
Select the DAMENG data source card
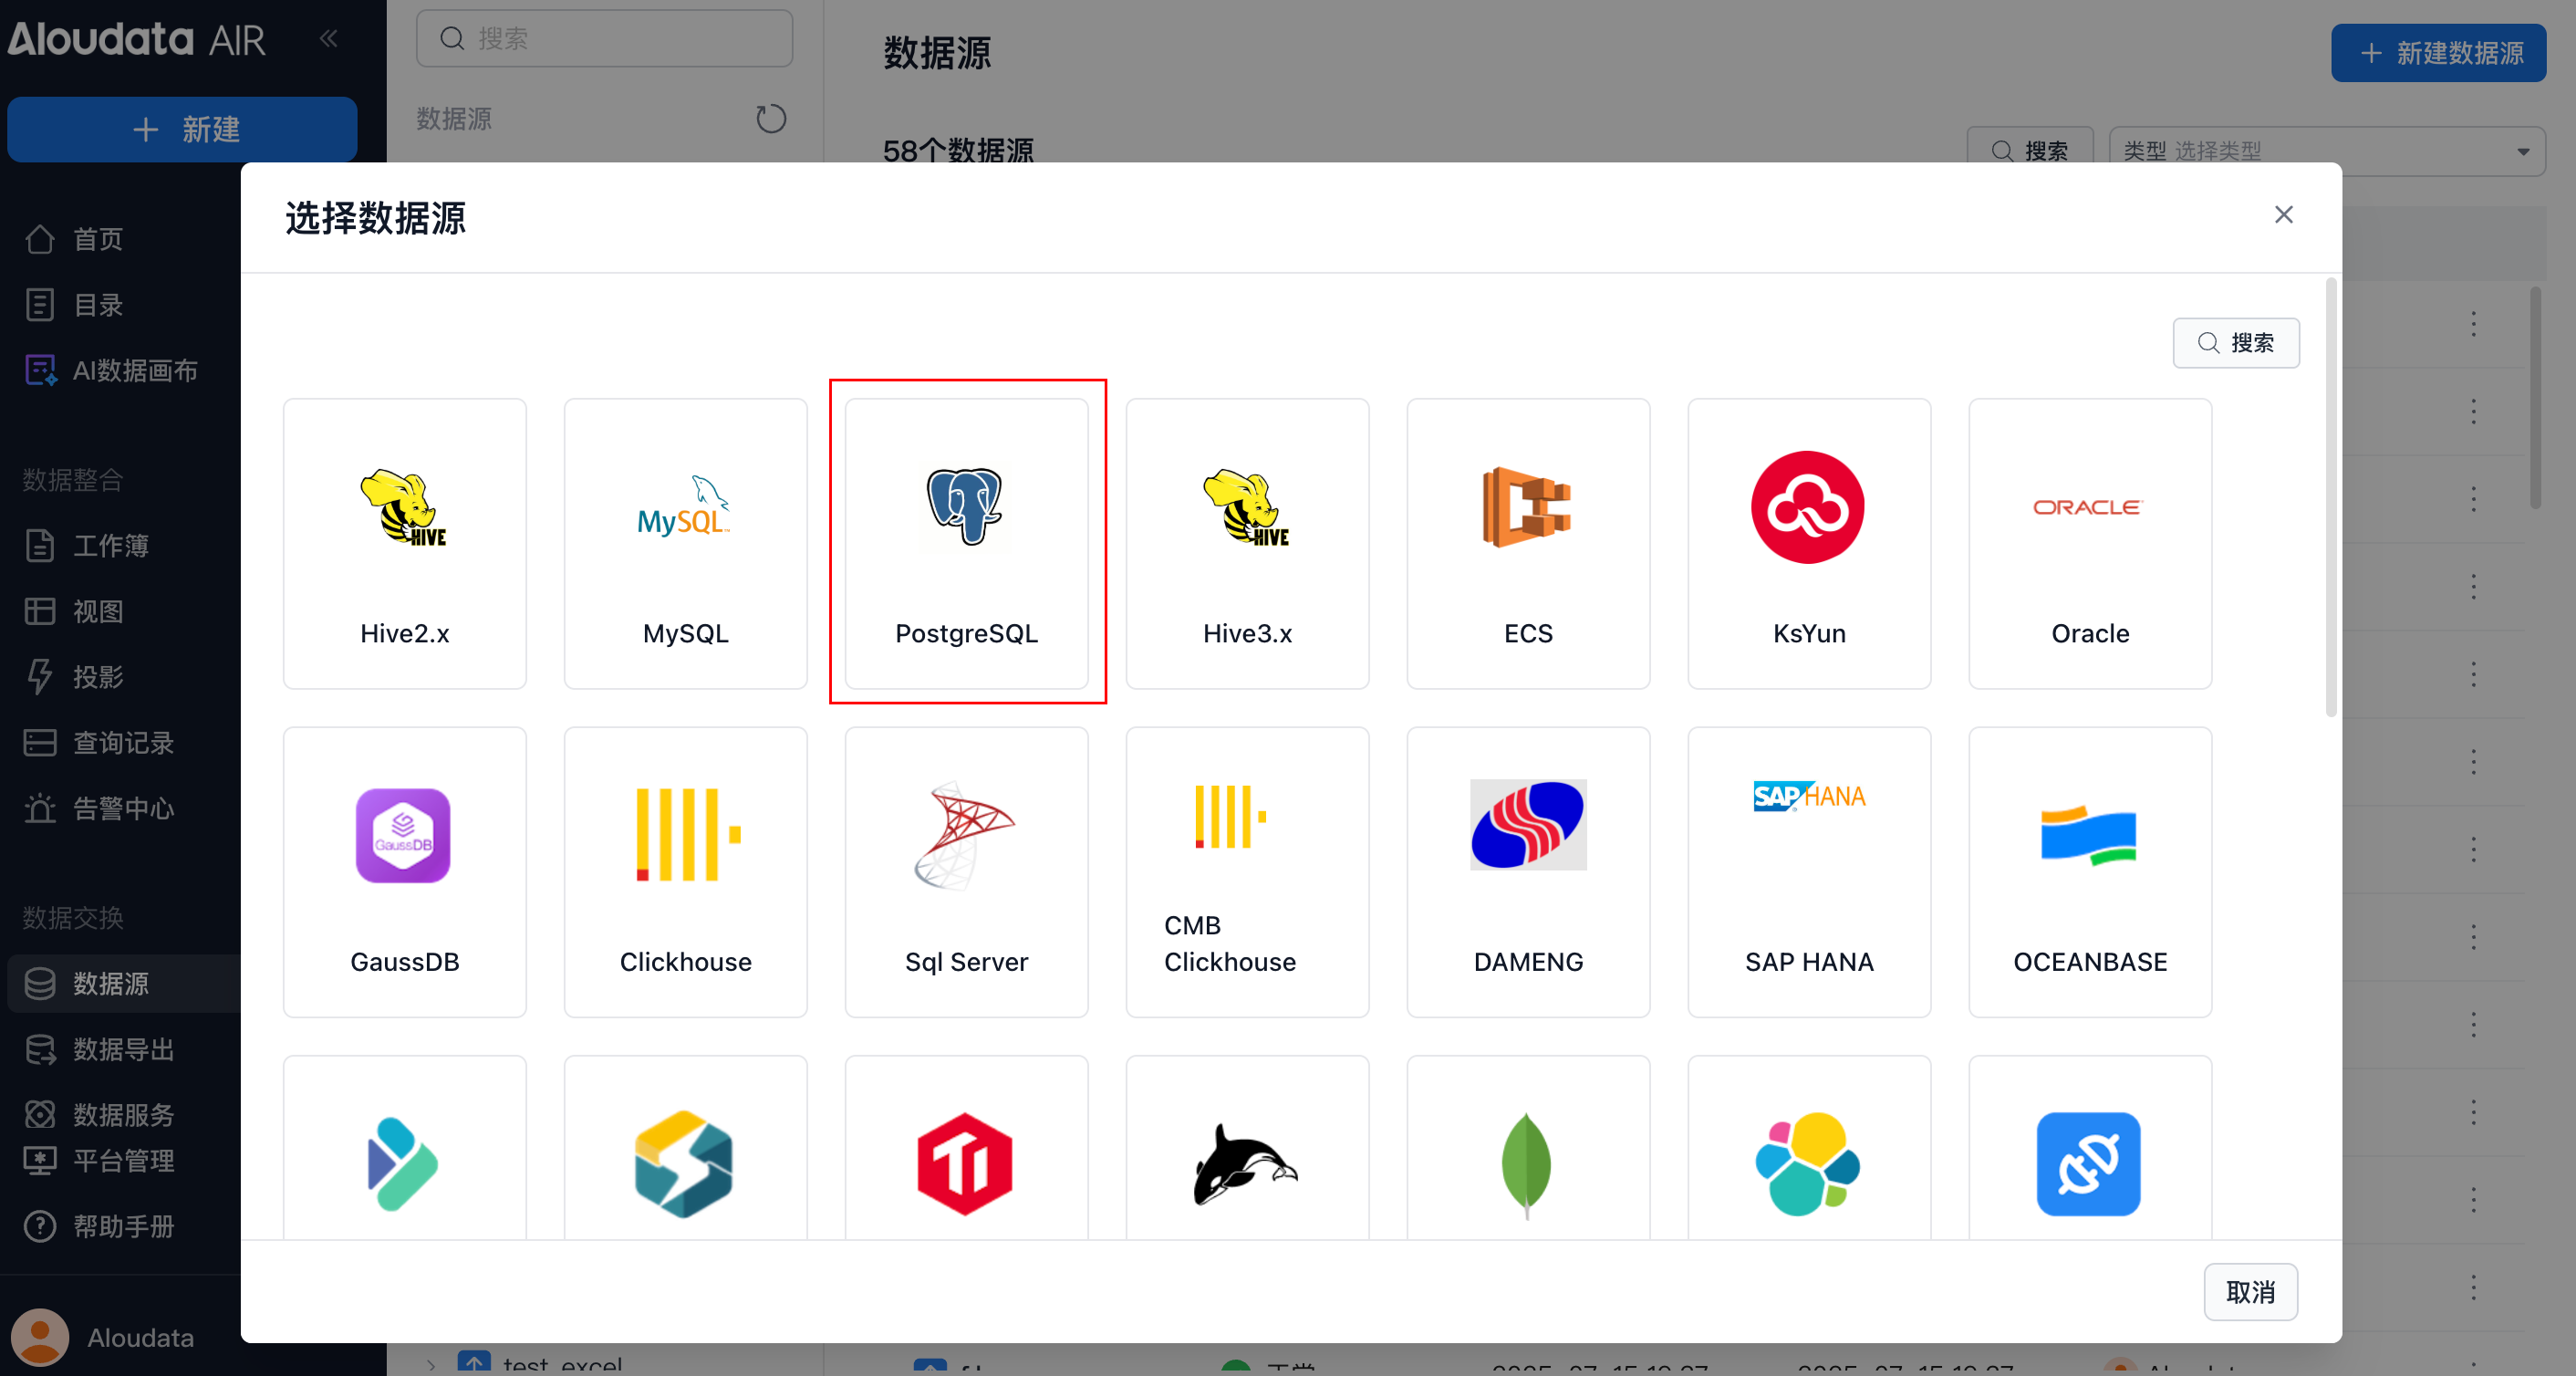pyautogui.click(x=1527, y=872)
